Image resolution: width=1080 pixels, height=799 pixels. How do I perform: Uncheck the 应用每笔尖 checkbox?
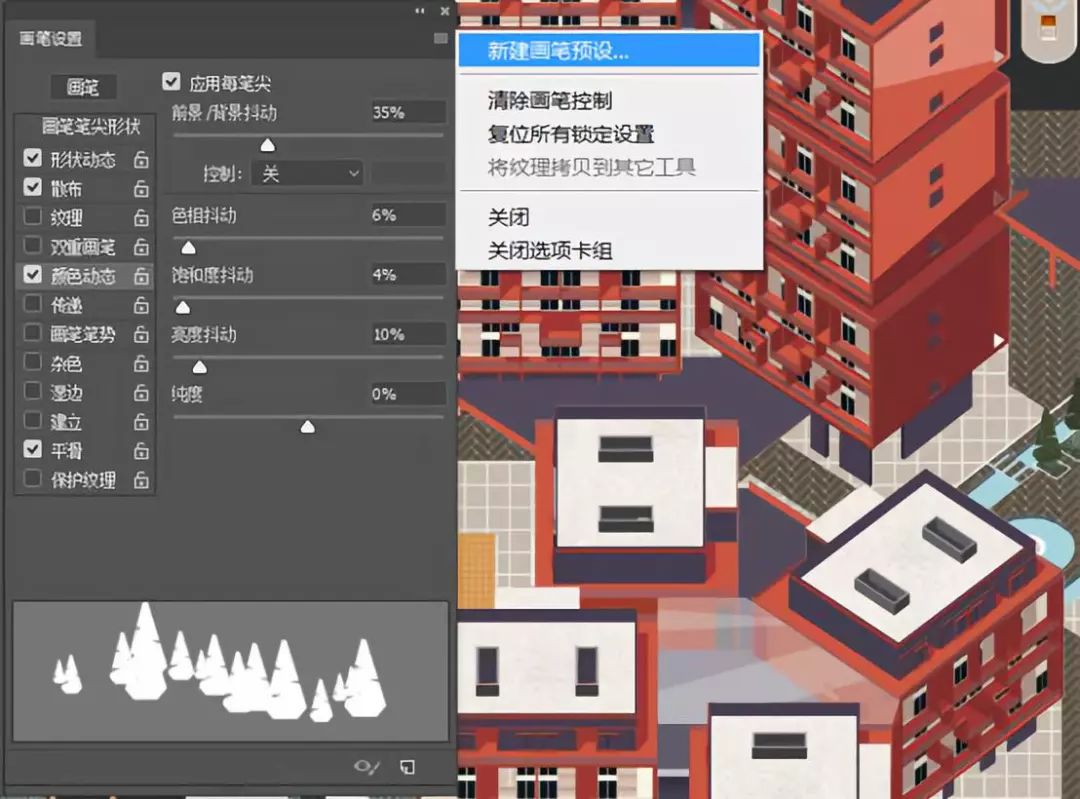tap(172, 83)
